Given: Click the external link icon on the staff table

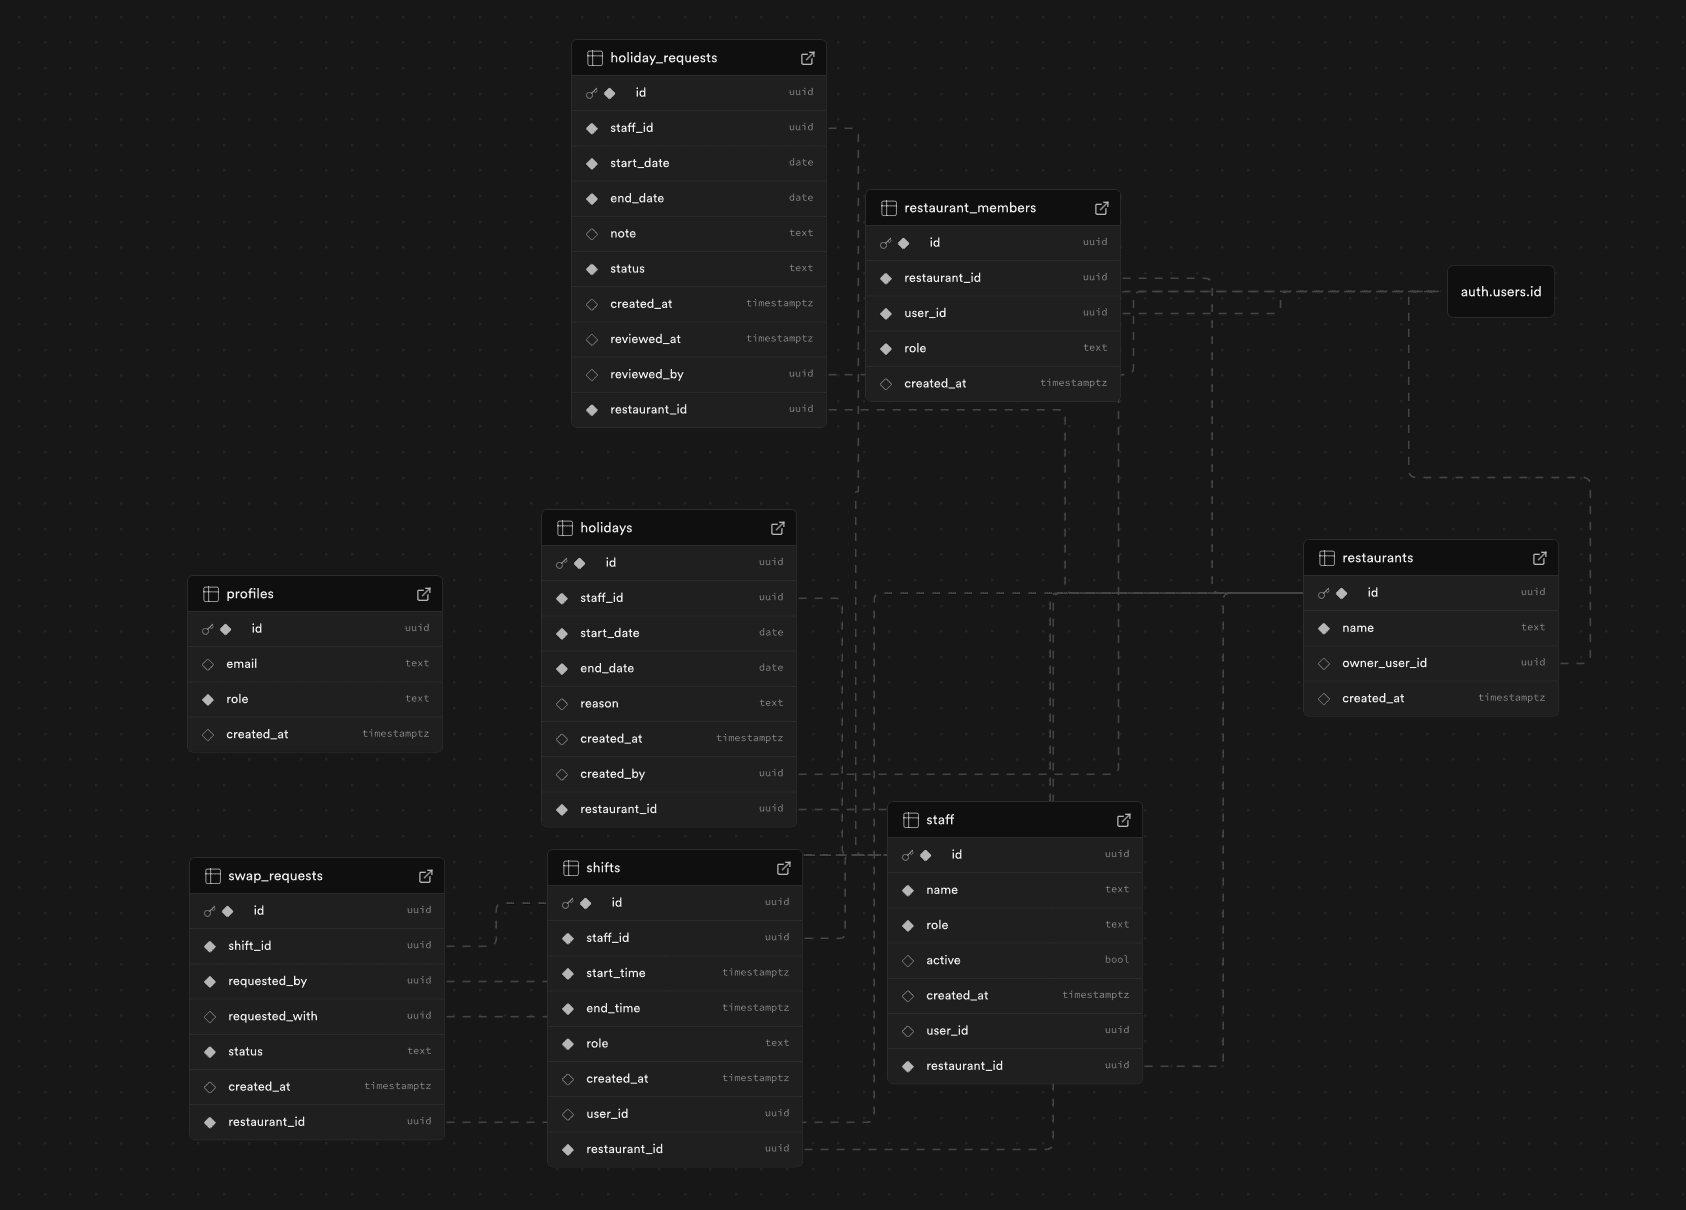Looking at the screenshot, I should point(1124,819).
